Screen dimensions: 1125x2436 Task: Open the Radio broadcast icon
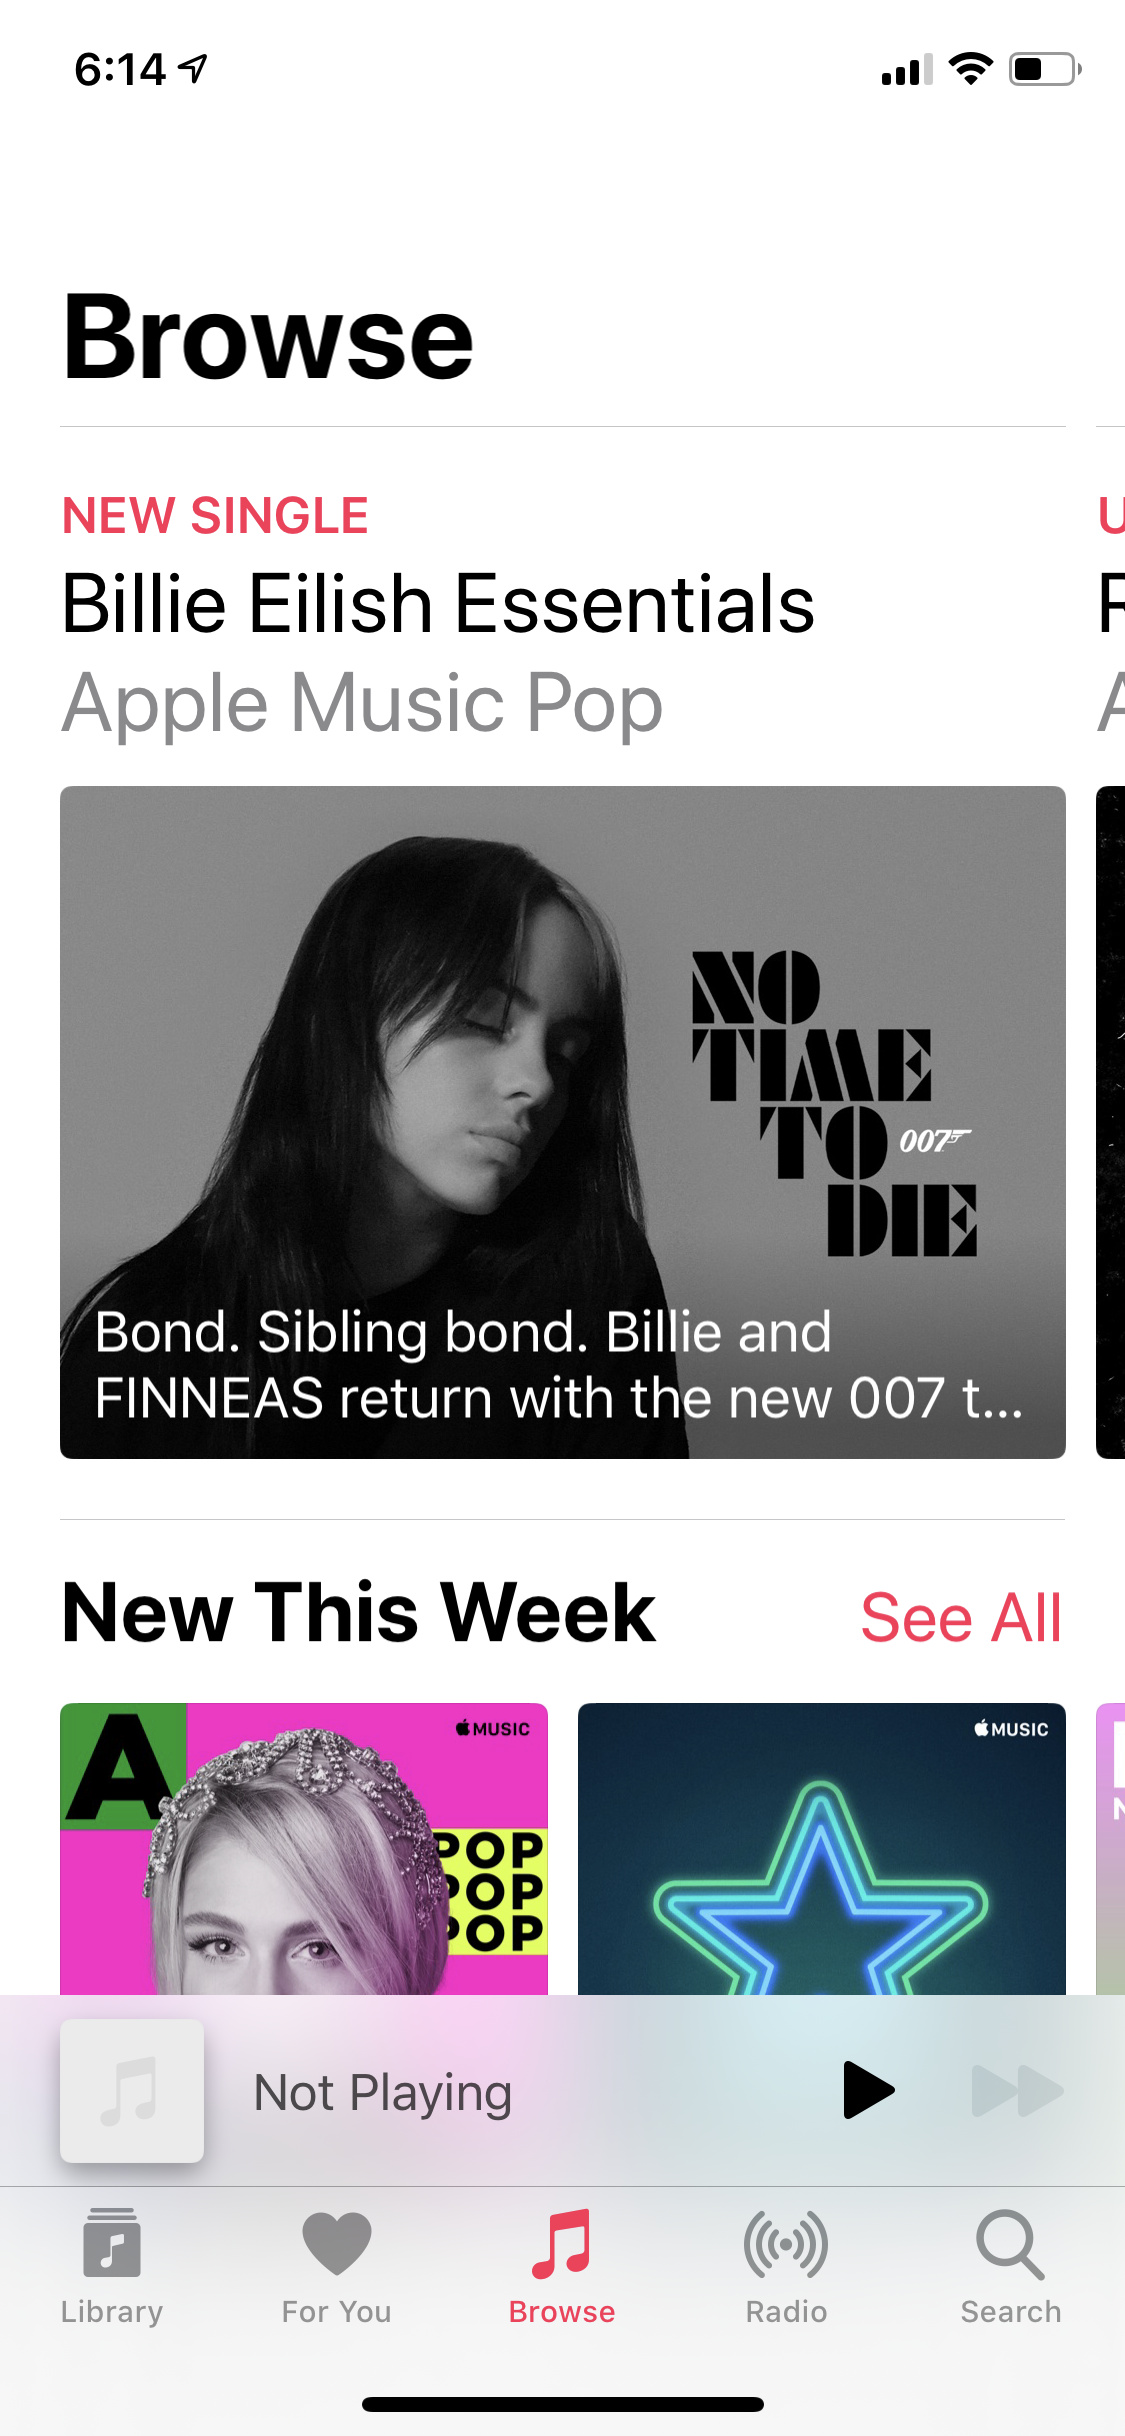click(786, 2244)
